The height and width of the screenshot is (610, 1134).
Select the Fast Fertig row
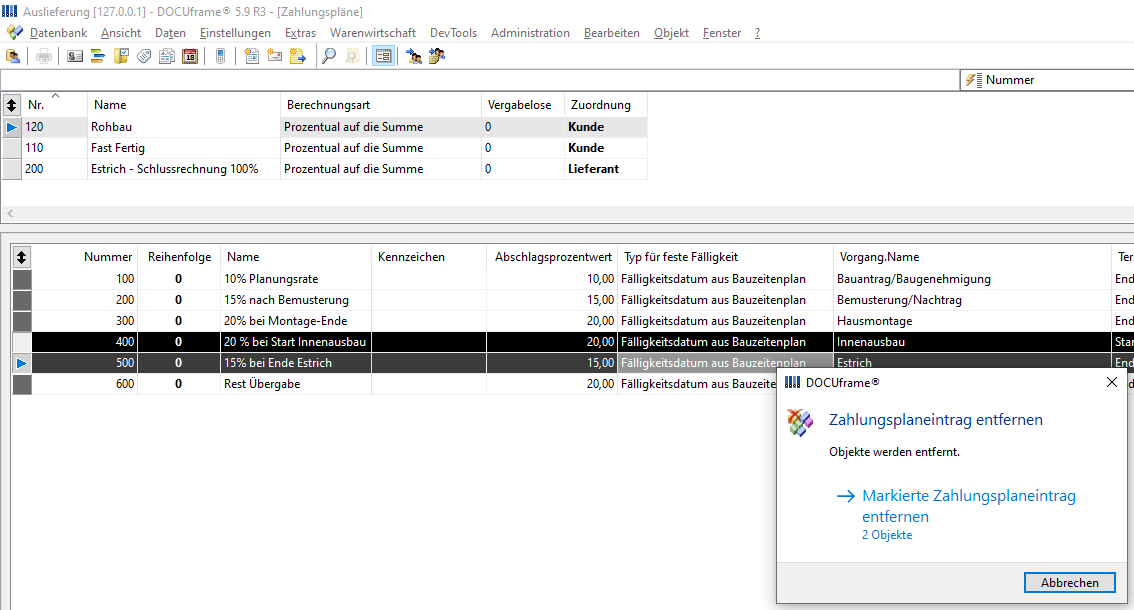click(x=325, y=148)
